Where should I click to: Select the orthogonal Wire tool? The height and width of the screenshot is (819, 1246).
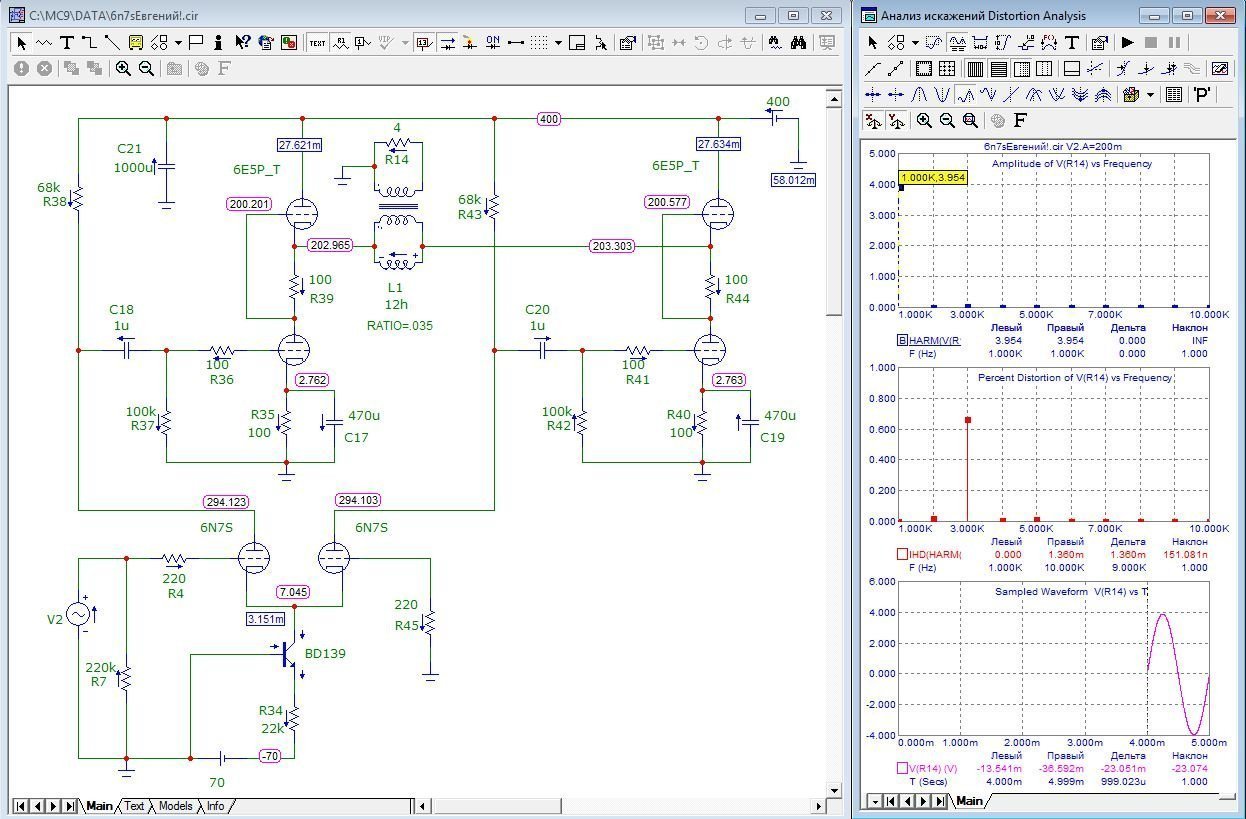(89, 43)
